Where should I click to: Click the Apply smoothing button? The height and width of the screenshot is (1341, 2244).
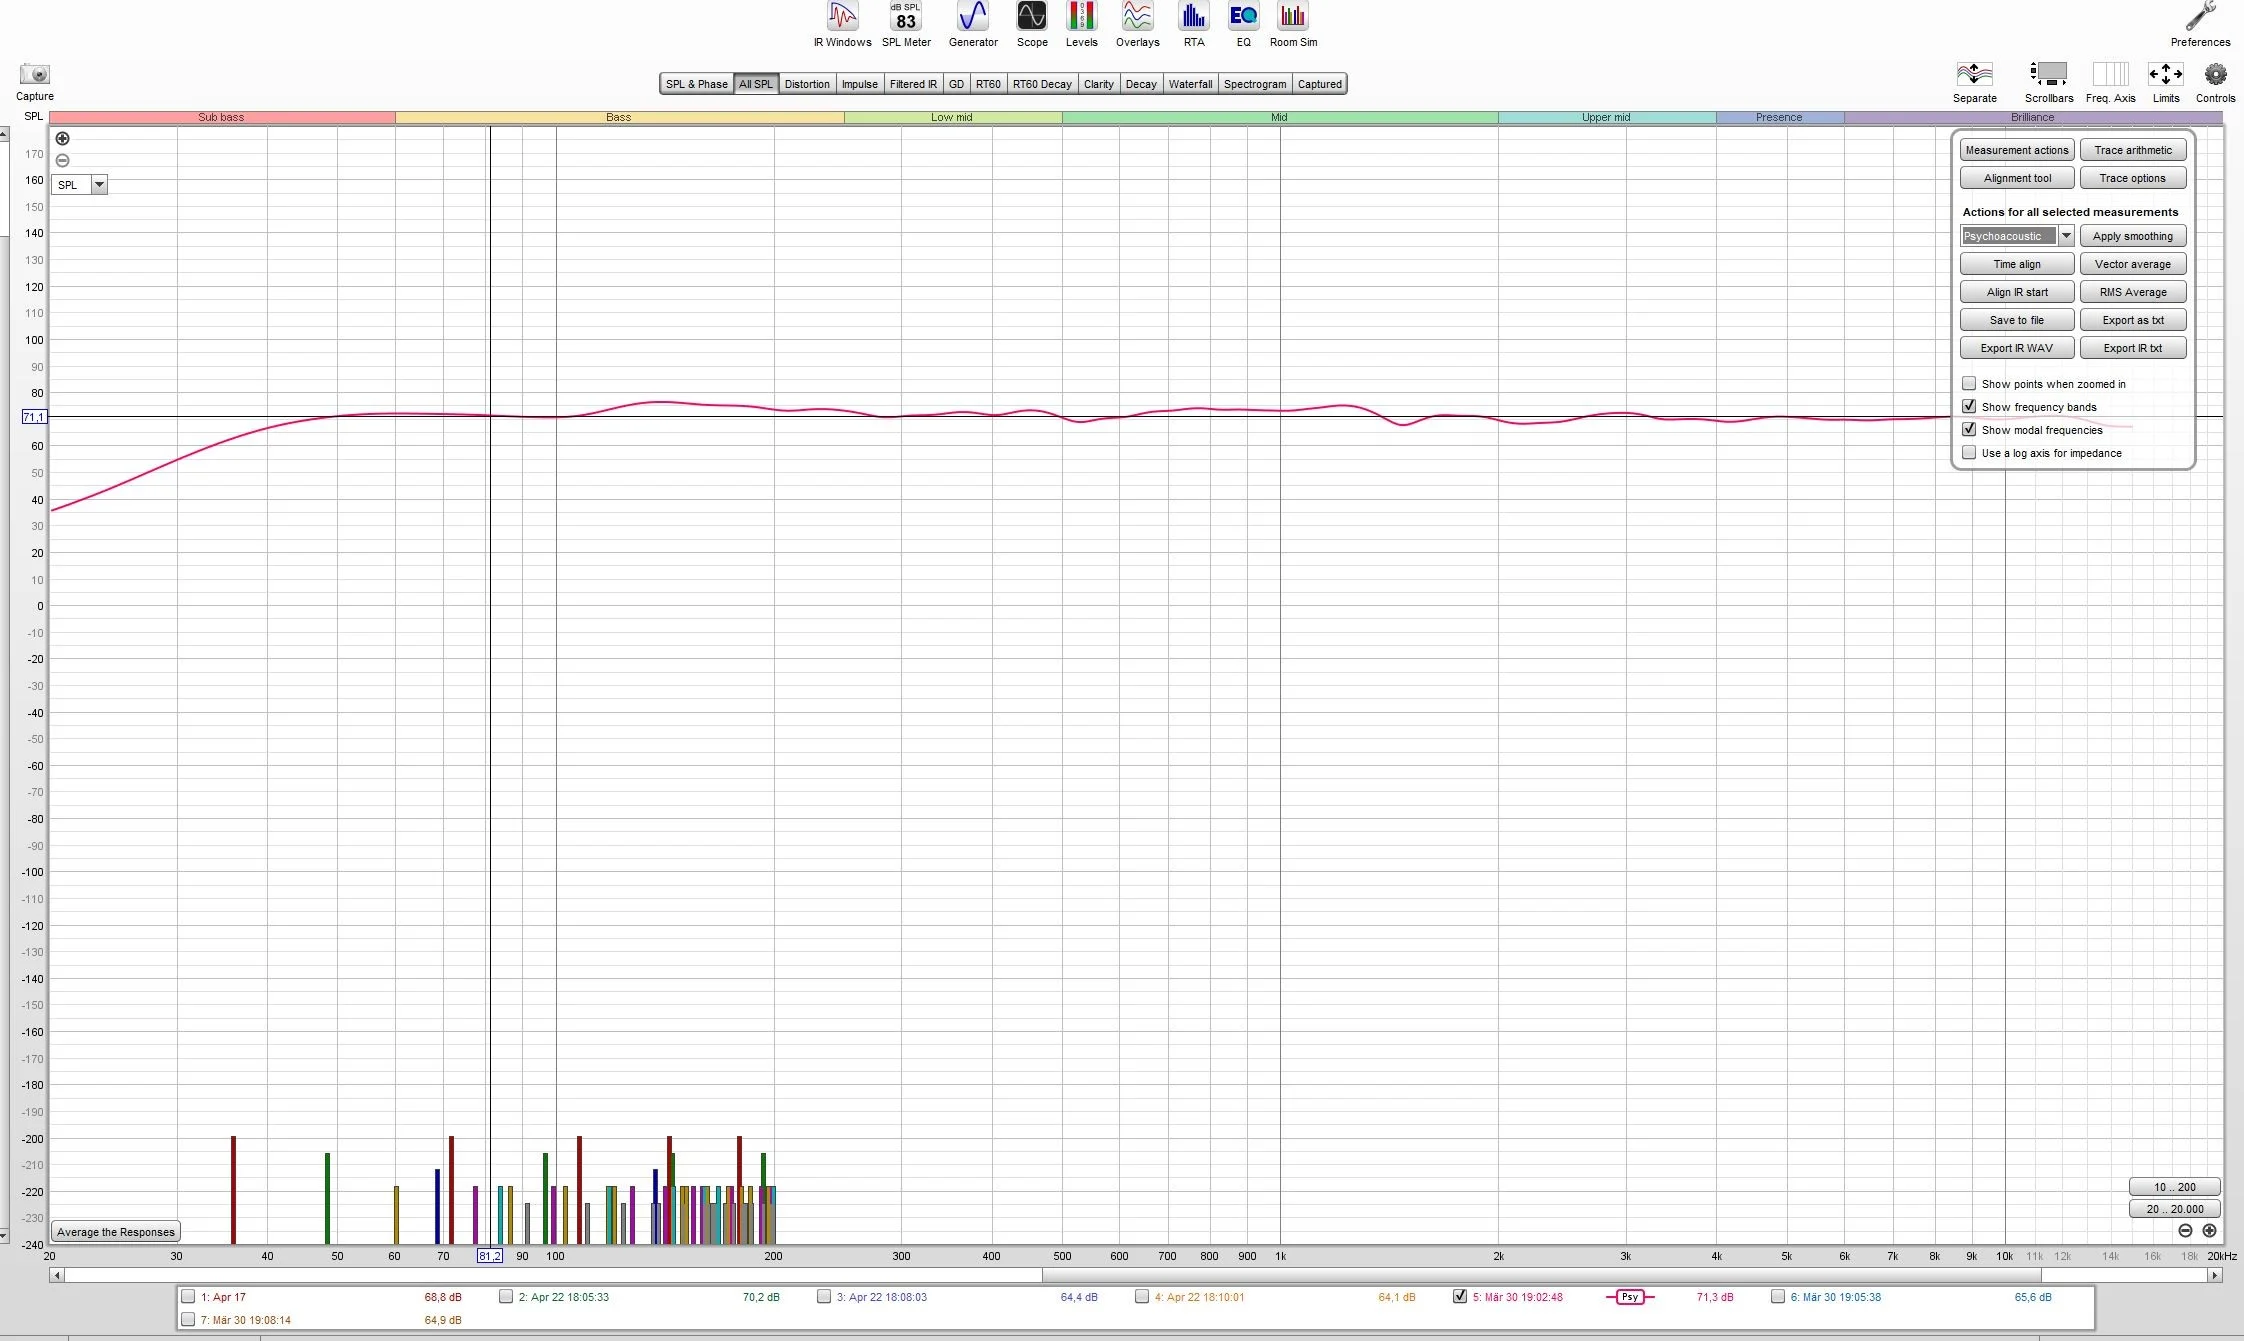2132,236
